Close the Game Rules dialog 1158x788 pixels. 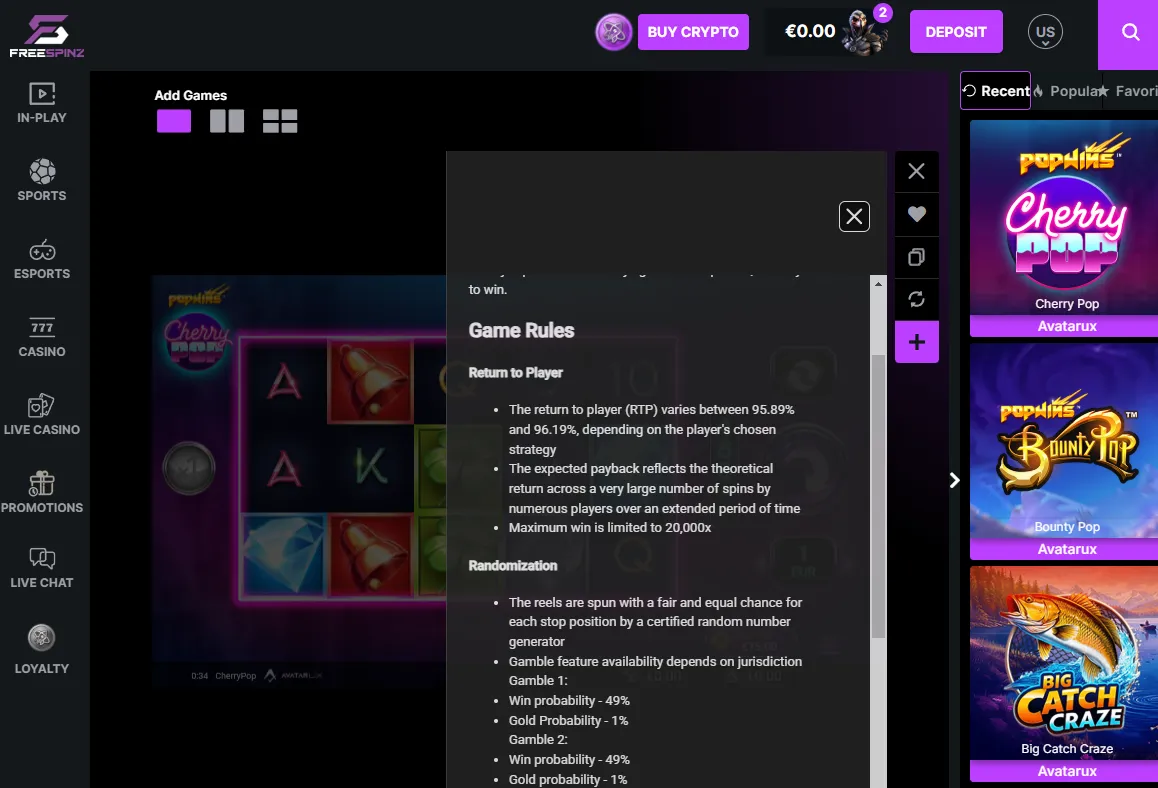coord(854,216)
